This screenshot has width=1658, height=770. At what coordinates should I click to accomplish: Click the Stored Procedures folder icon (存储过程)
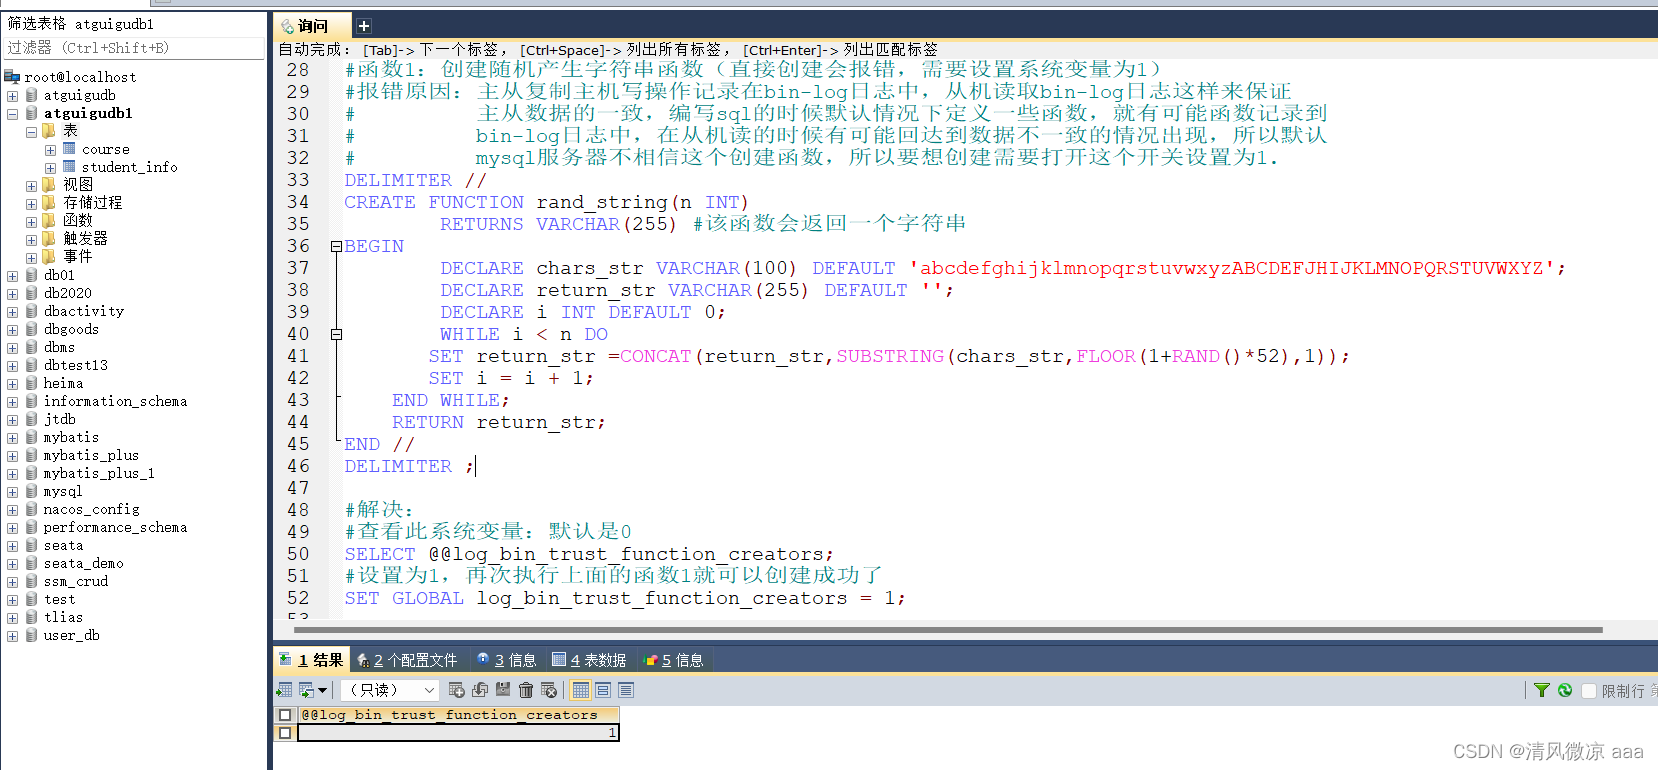tap(49, 203)
